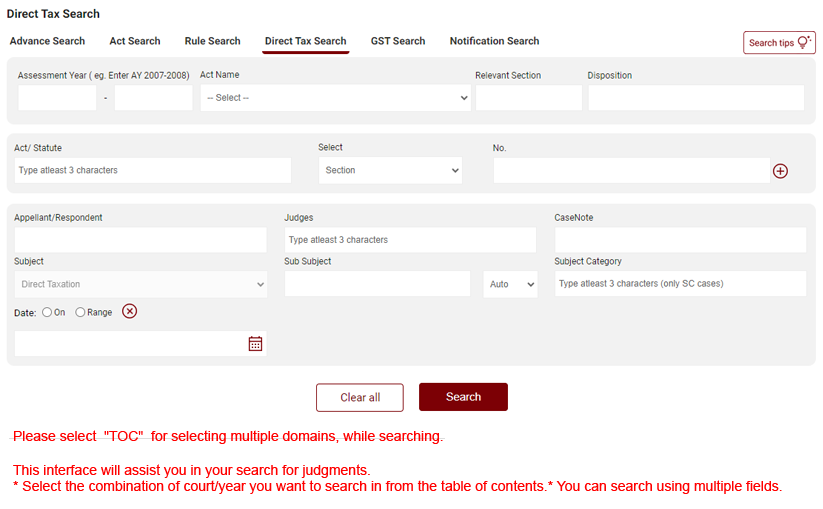Click the Clear all button
Screen dimensions: 823x509
(360, 397)
